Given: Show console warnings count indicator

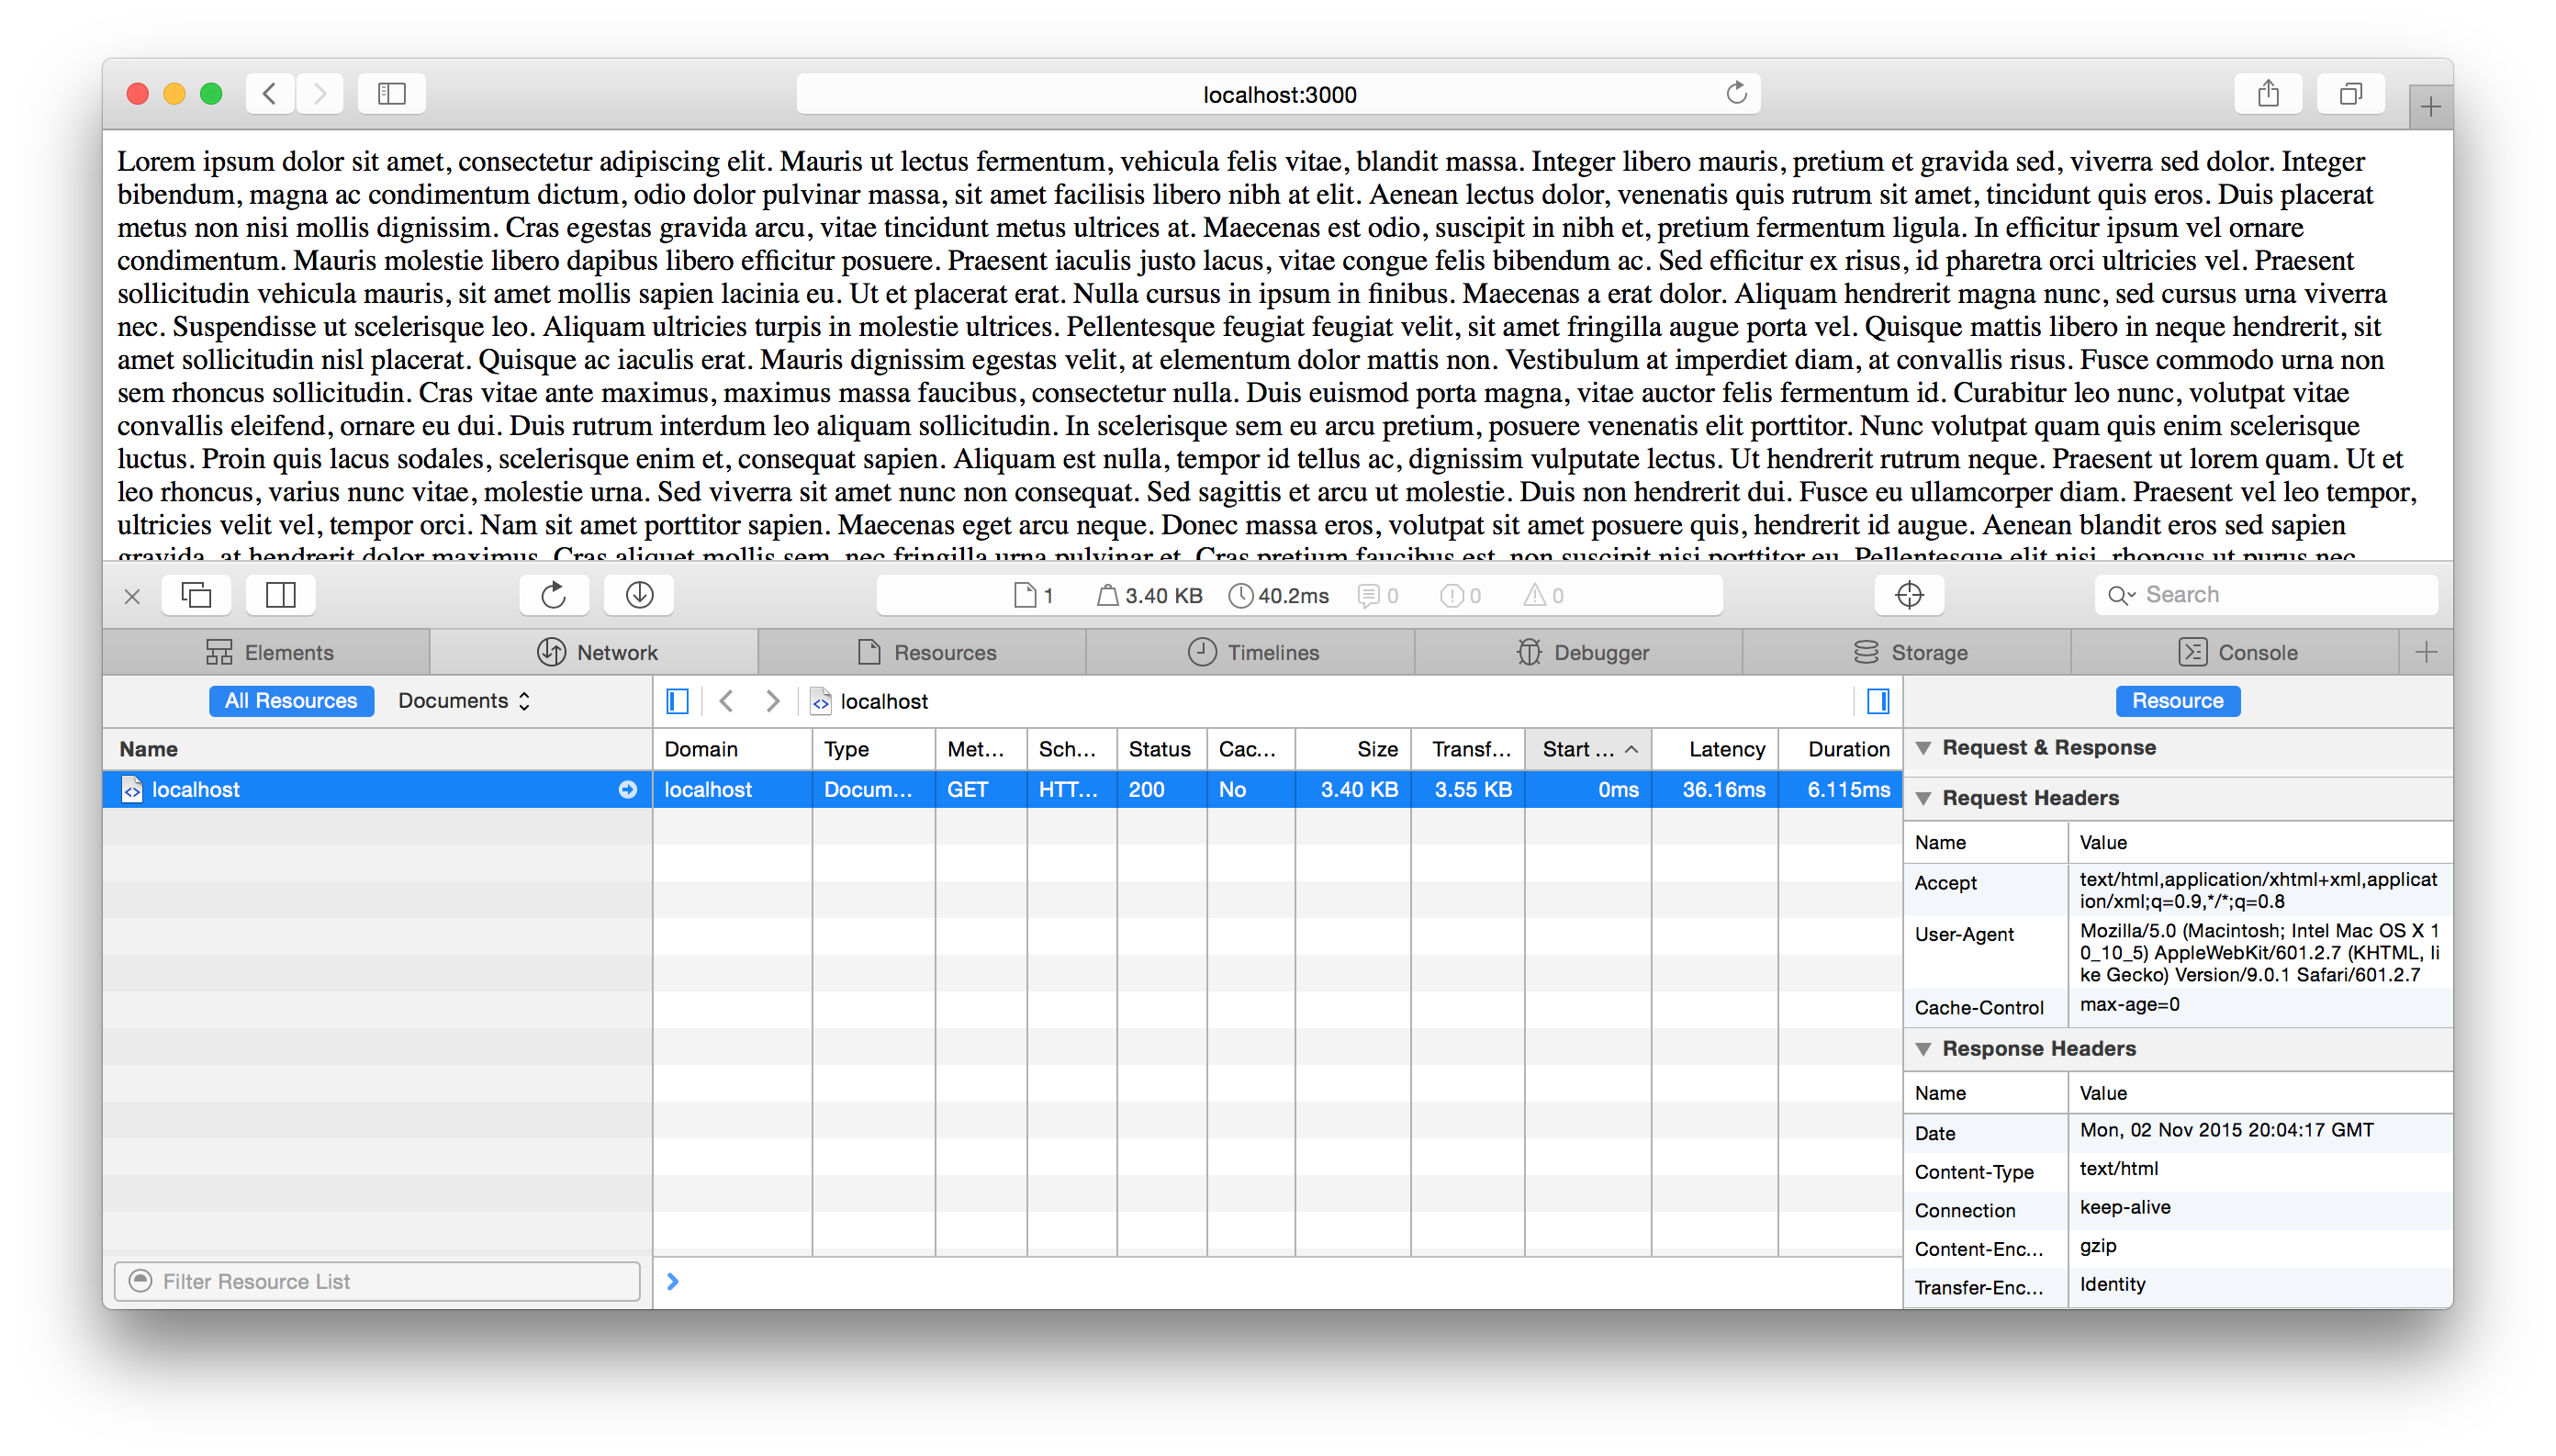Looking at the screenshot, I should (x=1543, y=596).
